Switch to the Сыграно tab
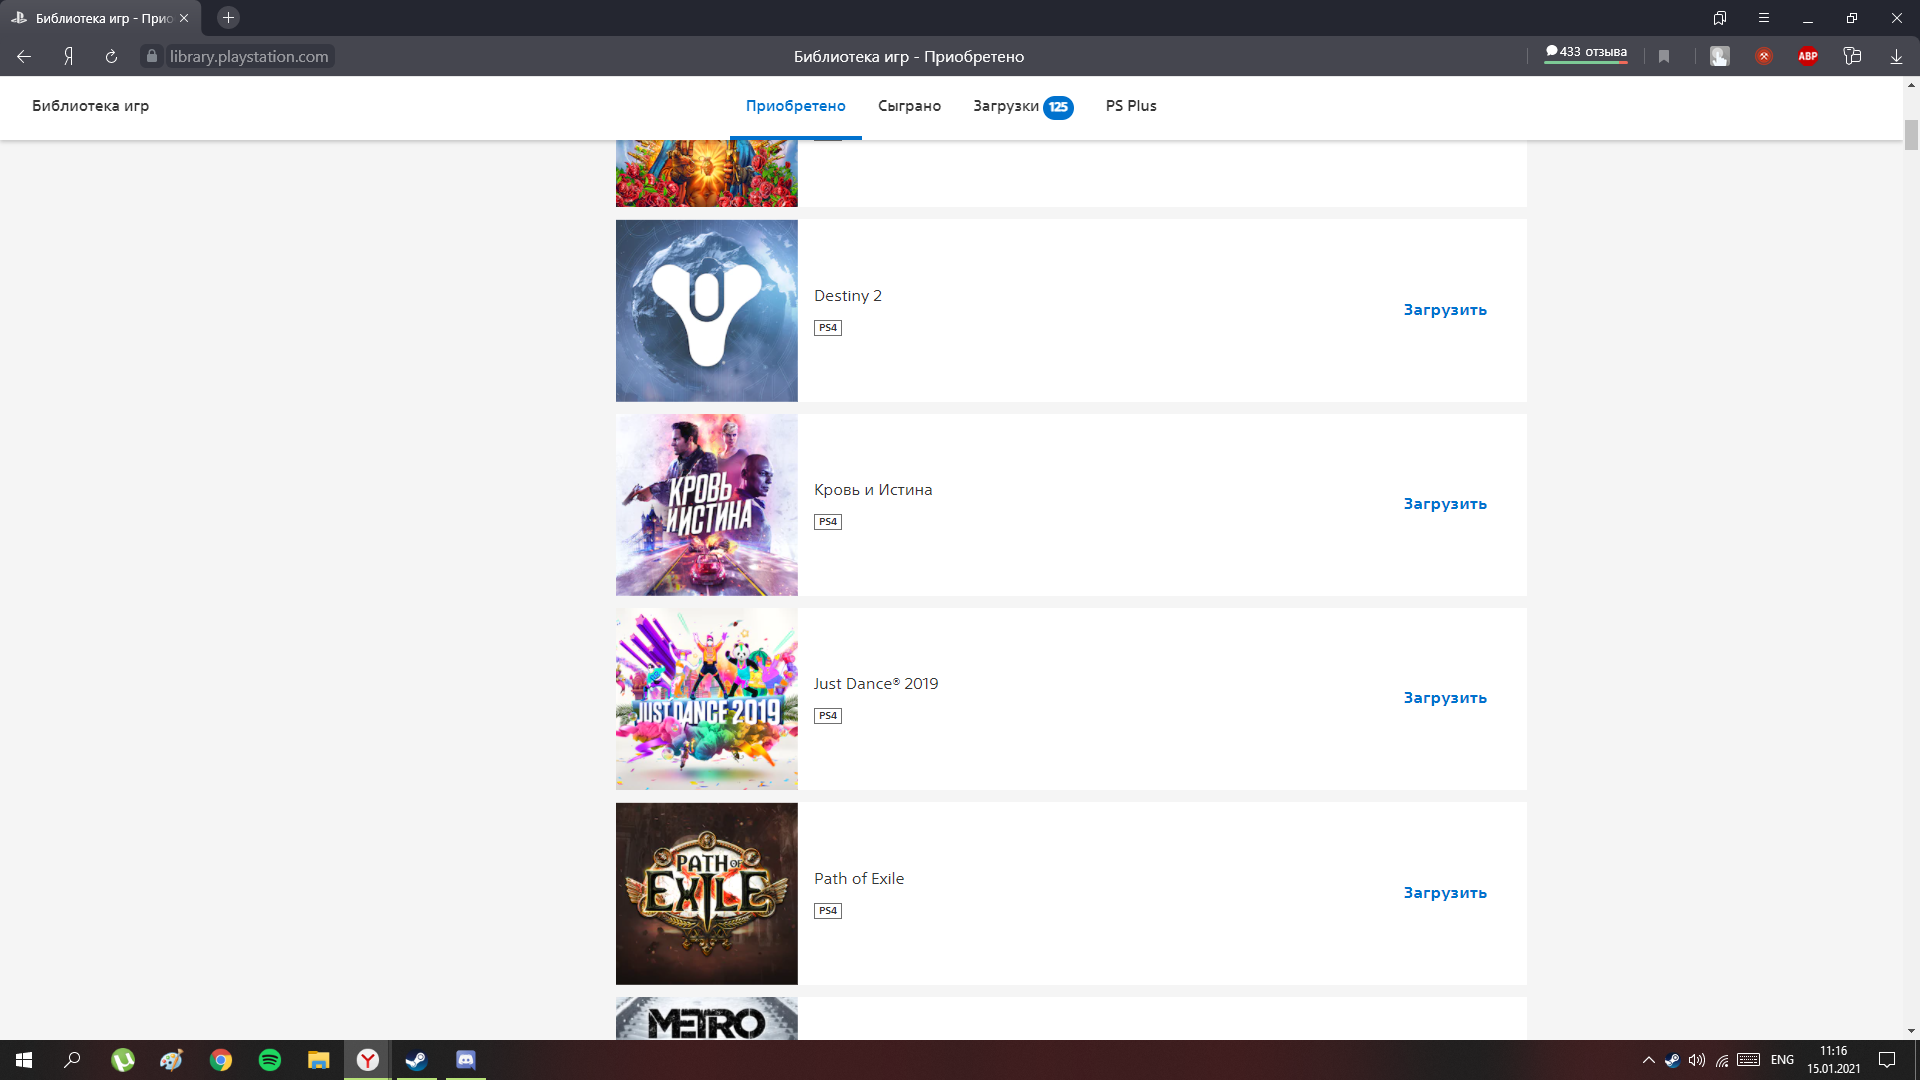The height and width of the screenshot is (1080, 1920). click(909, 106)
